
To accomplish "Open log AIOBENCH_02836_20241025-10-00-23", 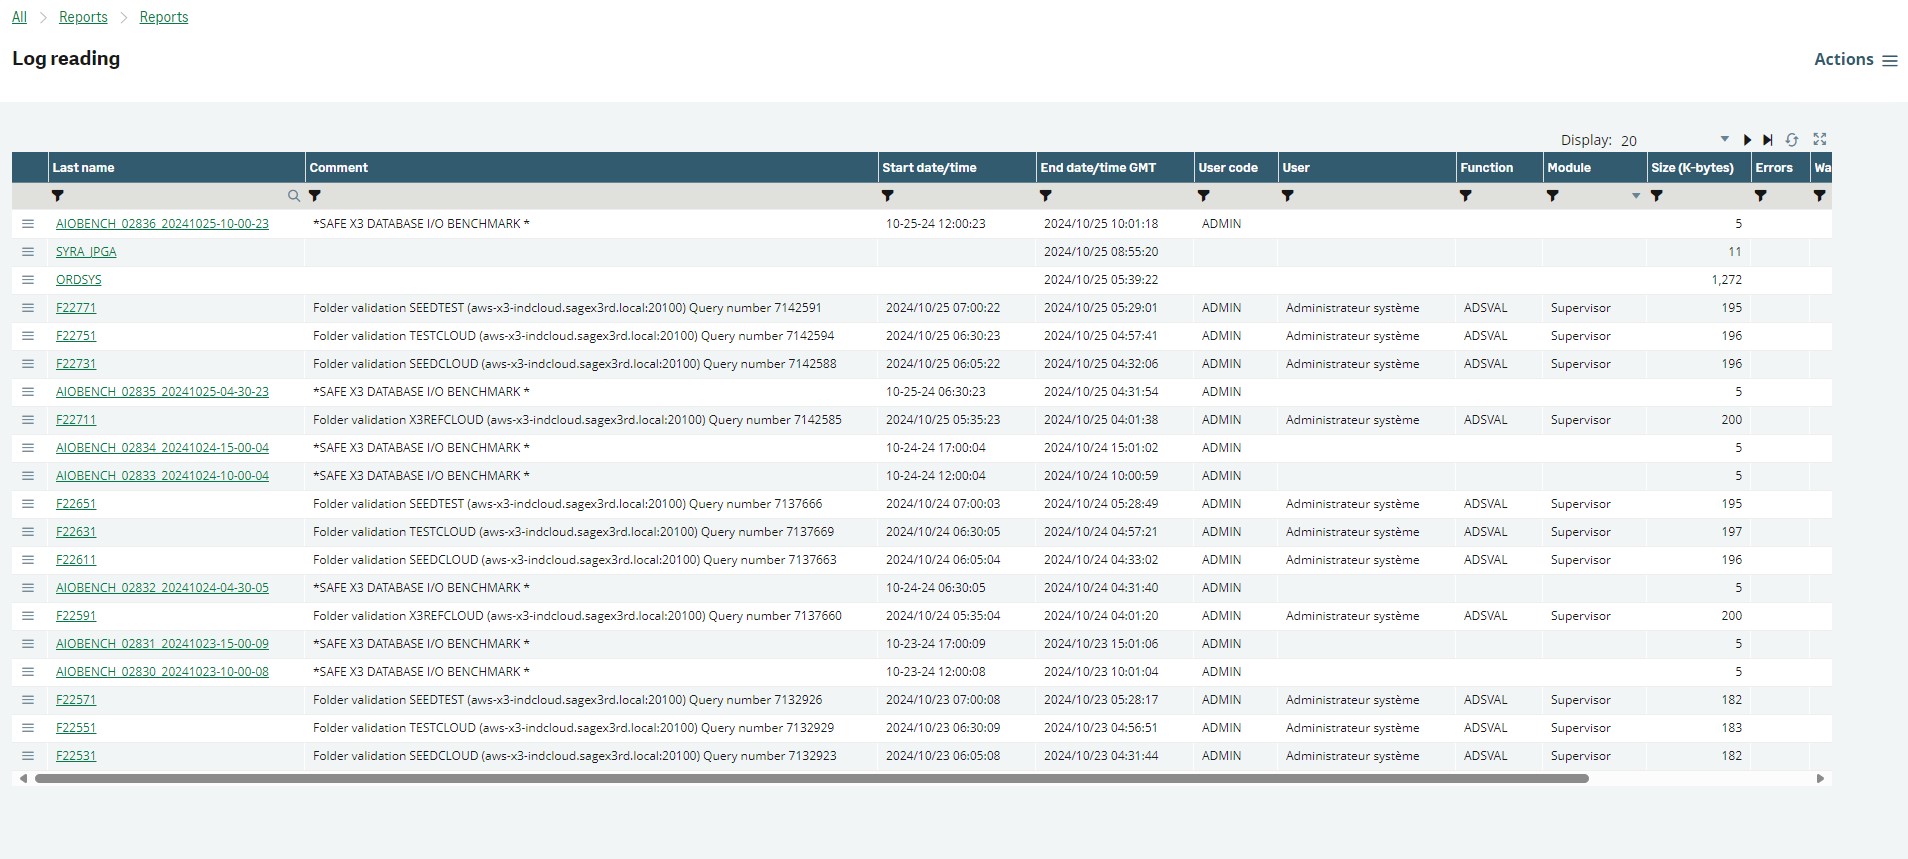I will coord(162,224).
